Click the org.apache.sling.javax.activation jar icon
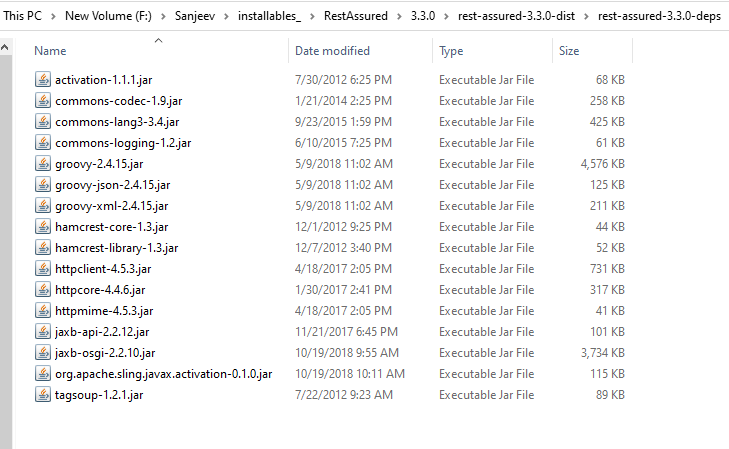The image size is (729, 449). 43,374
